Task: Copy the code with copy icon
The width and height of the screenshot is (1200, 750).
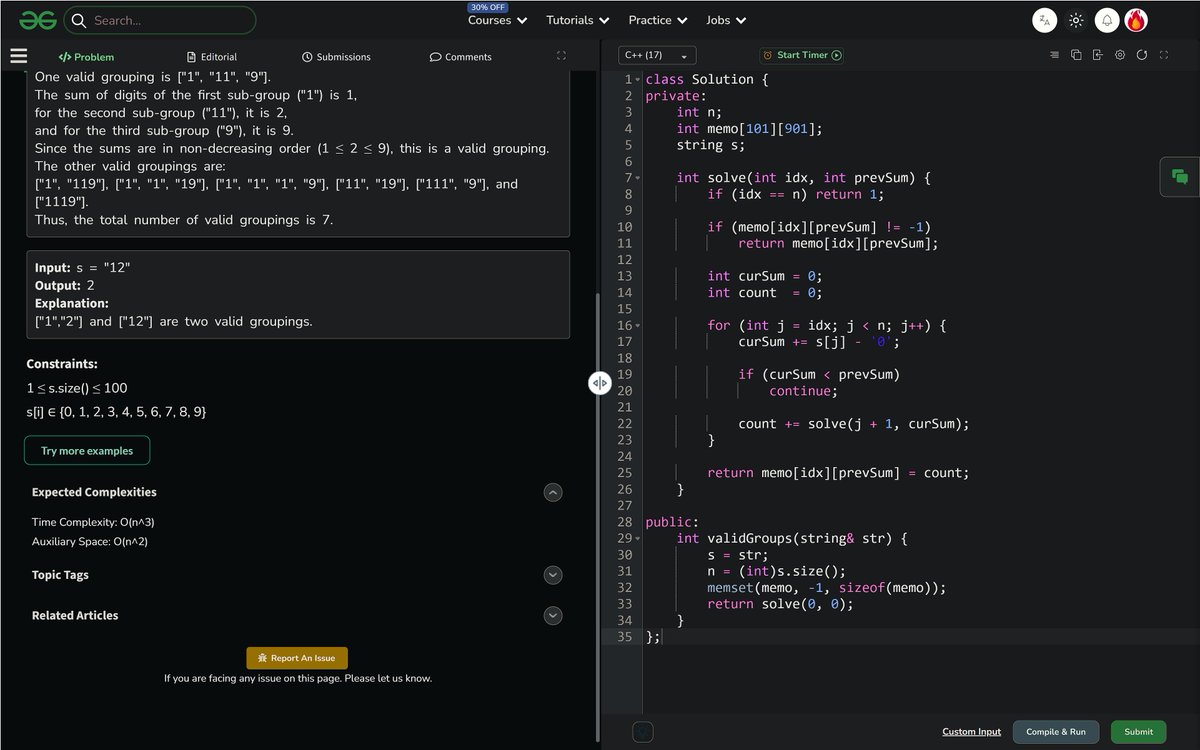Action: pos(1076,55)
